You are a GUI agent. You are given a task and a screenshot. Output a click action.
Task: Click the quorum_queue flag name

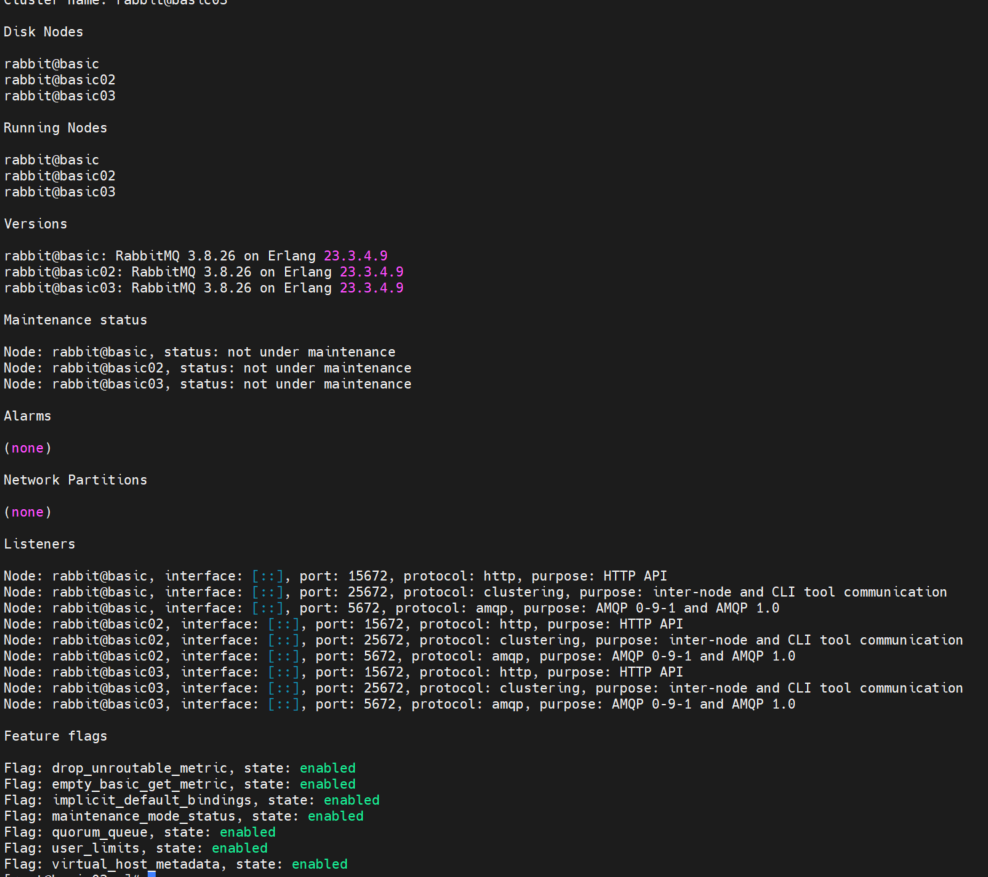(99, 832)
